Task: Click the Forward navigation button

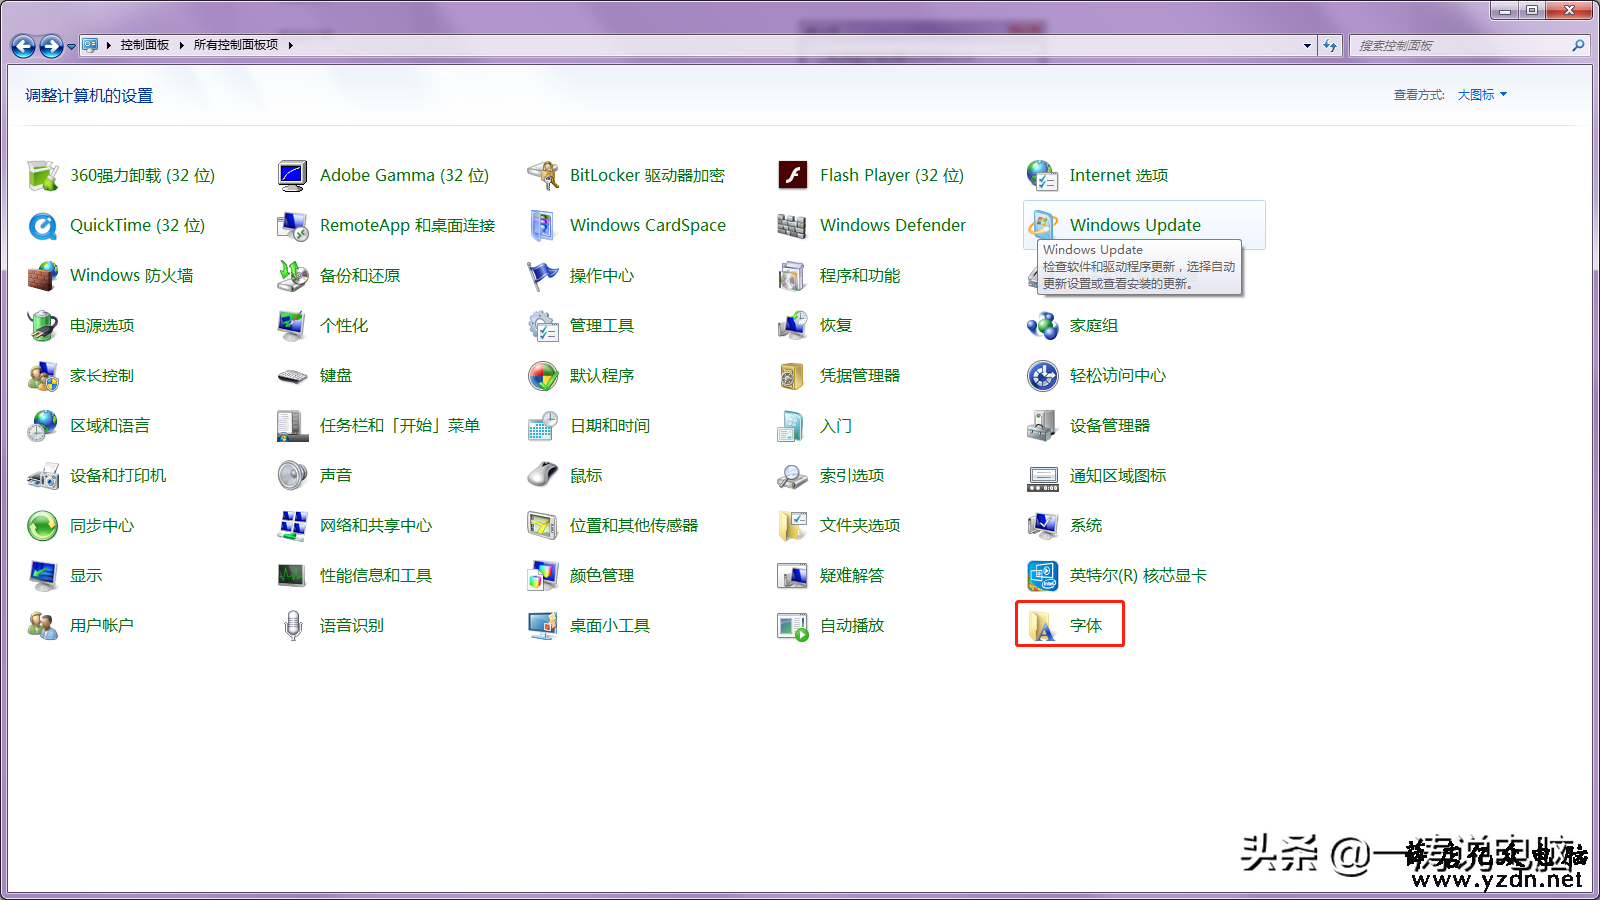Action: click(x=51, y=46)
